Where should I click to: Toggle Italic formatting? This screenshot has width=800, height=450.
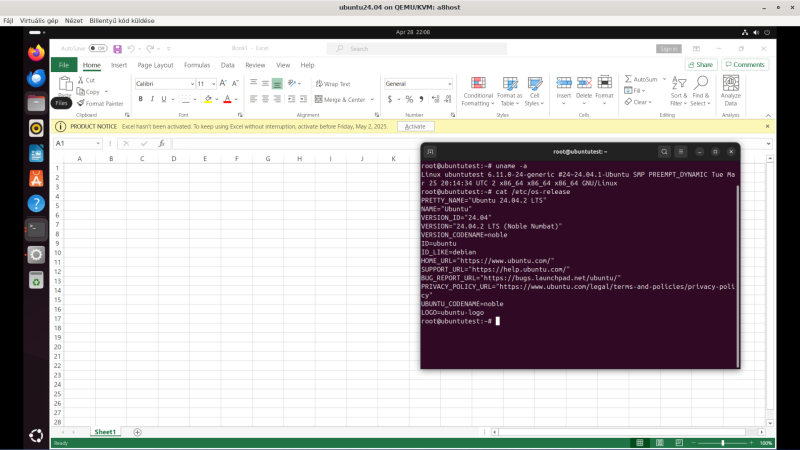[152, 99]
